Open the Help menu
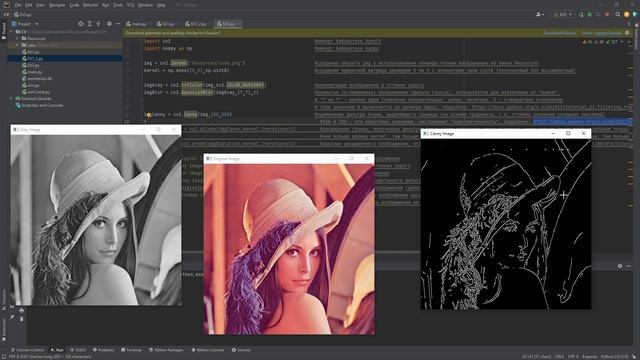This screenshot has height=360, width=640. [161, 5]
